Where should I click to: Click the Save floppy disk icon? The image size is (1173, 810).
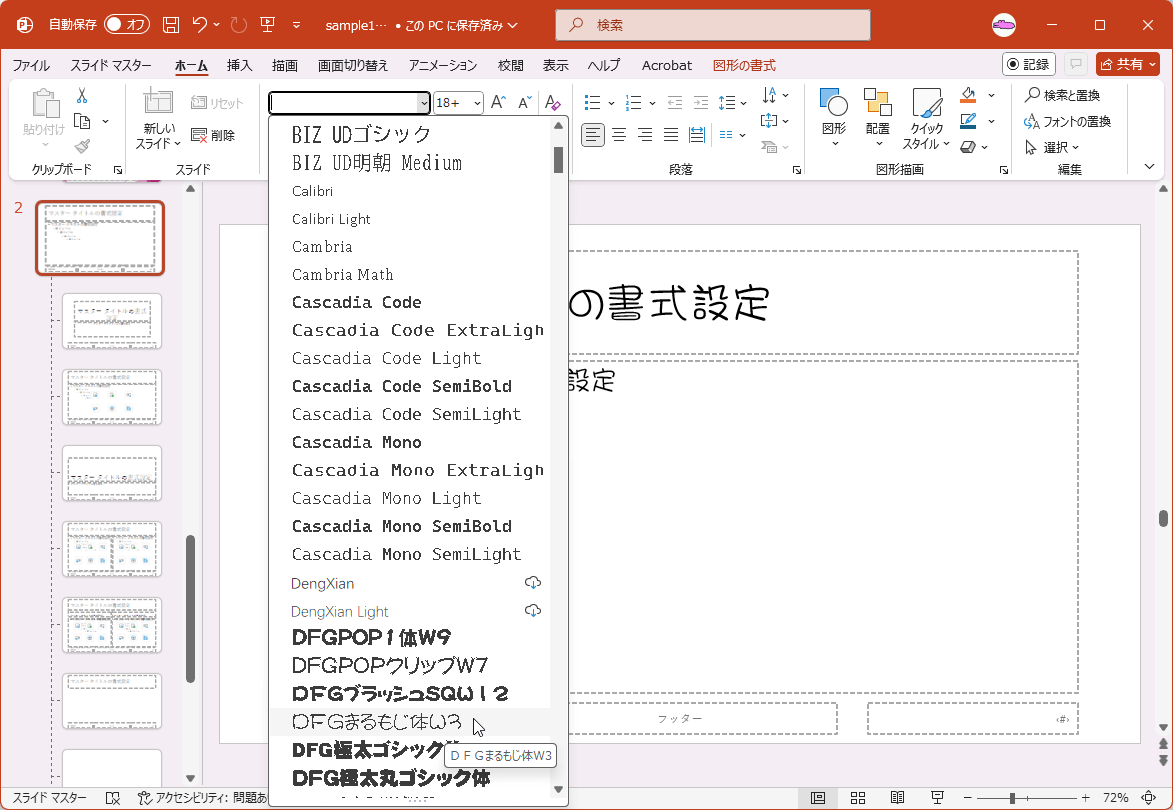pos(171,25)
